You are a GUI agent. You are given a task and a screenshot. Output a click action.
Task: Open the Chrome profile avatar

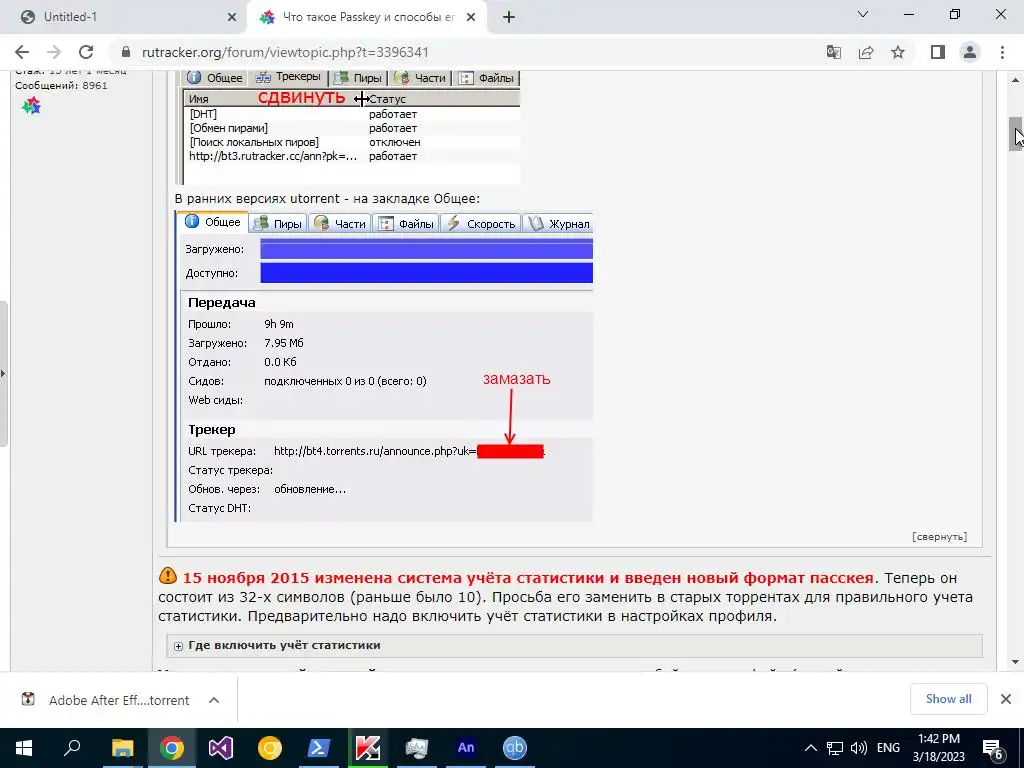(970, 52)
